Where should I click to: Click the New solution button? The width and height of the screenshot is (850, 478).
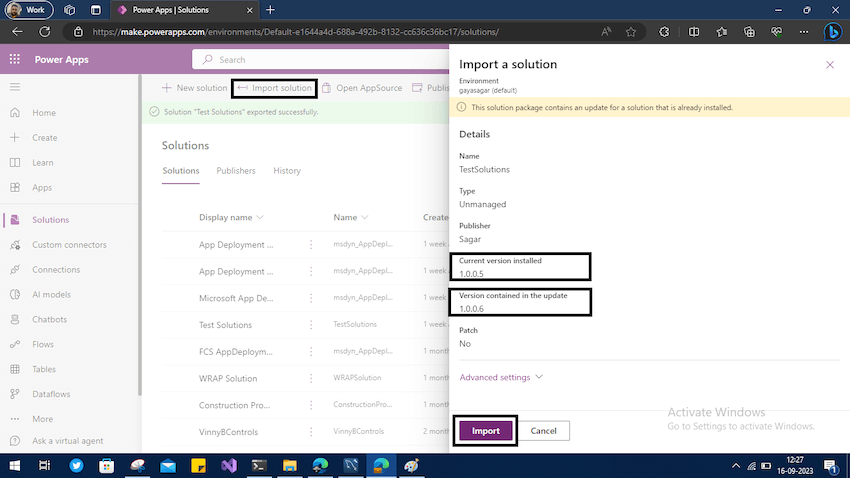(x=194, y=88)
